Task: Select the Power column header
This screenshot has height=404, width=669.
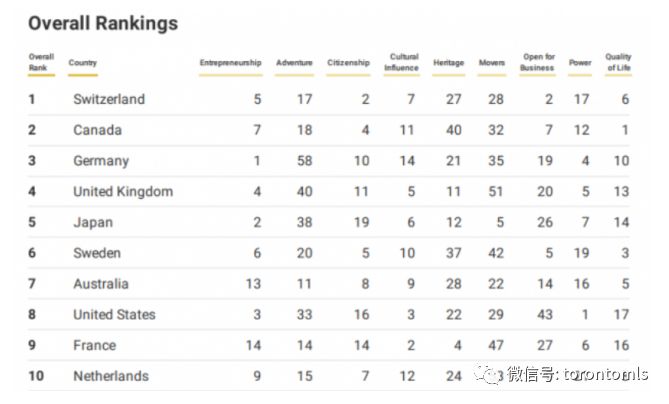Action: (580, 63)
